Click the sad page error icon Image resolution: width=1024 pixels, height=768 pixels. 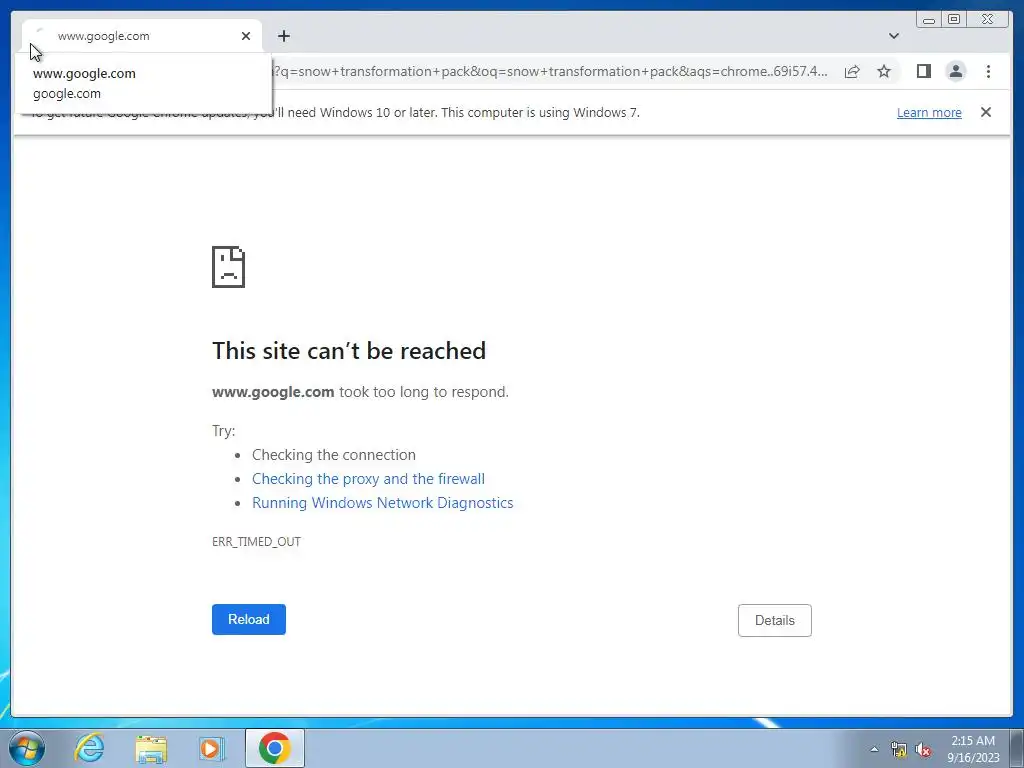click(229, 266)
